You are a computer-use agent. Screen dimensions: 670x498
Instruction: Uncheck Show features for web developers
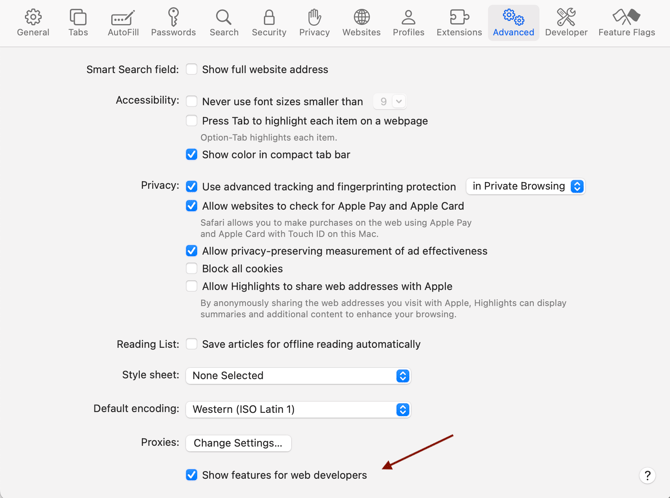pyautogui.click(x=192, y=475)
